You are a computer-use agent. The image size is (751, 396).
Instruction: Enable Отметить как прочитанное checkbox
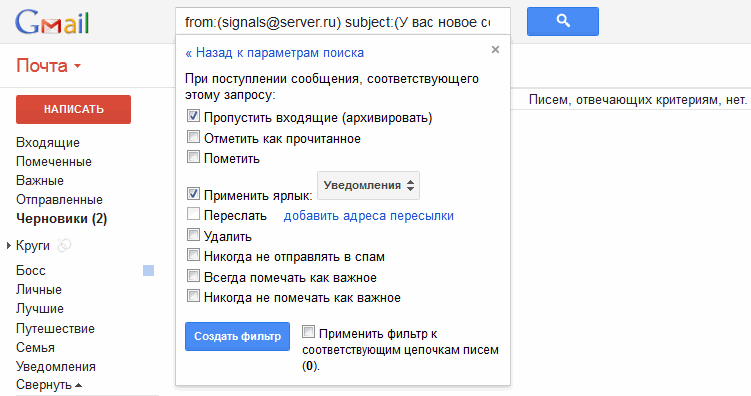pos(193,137)
